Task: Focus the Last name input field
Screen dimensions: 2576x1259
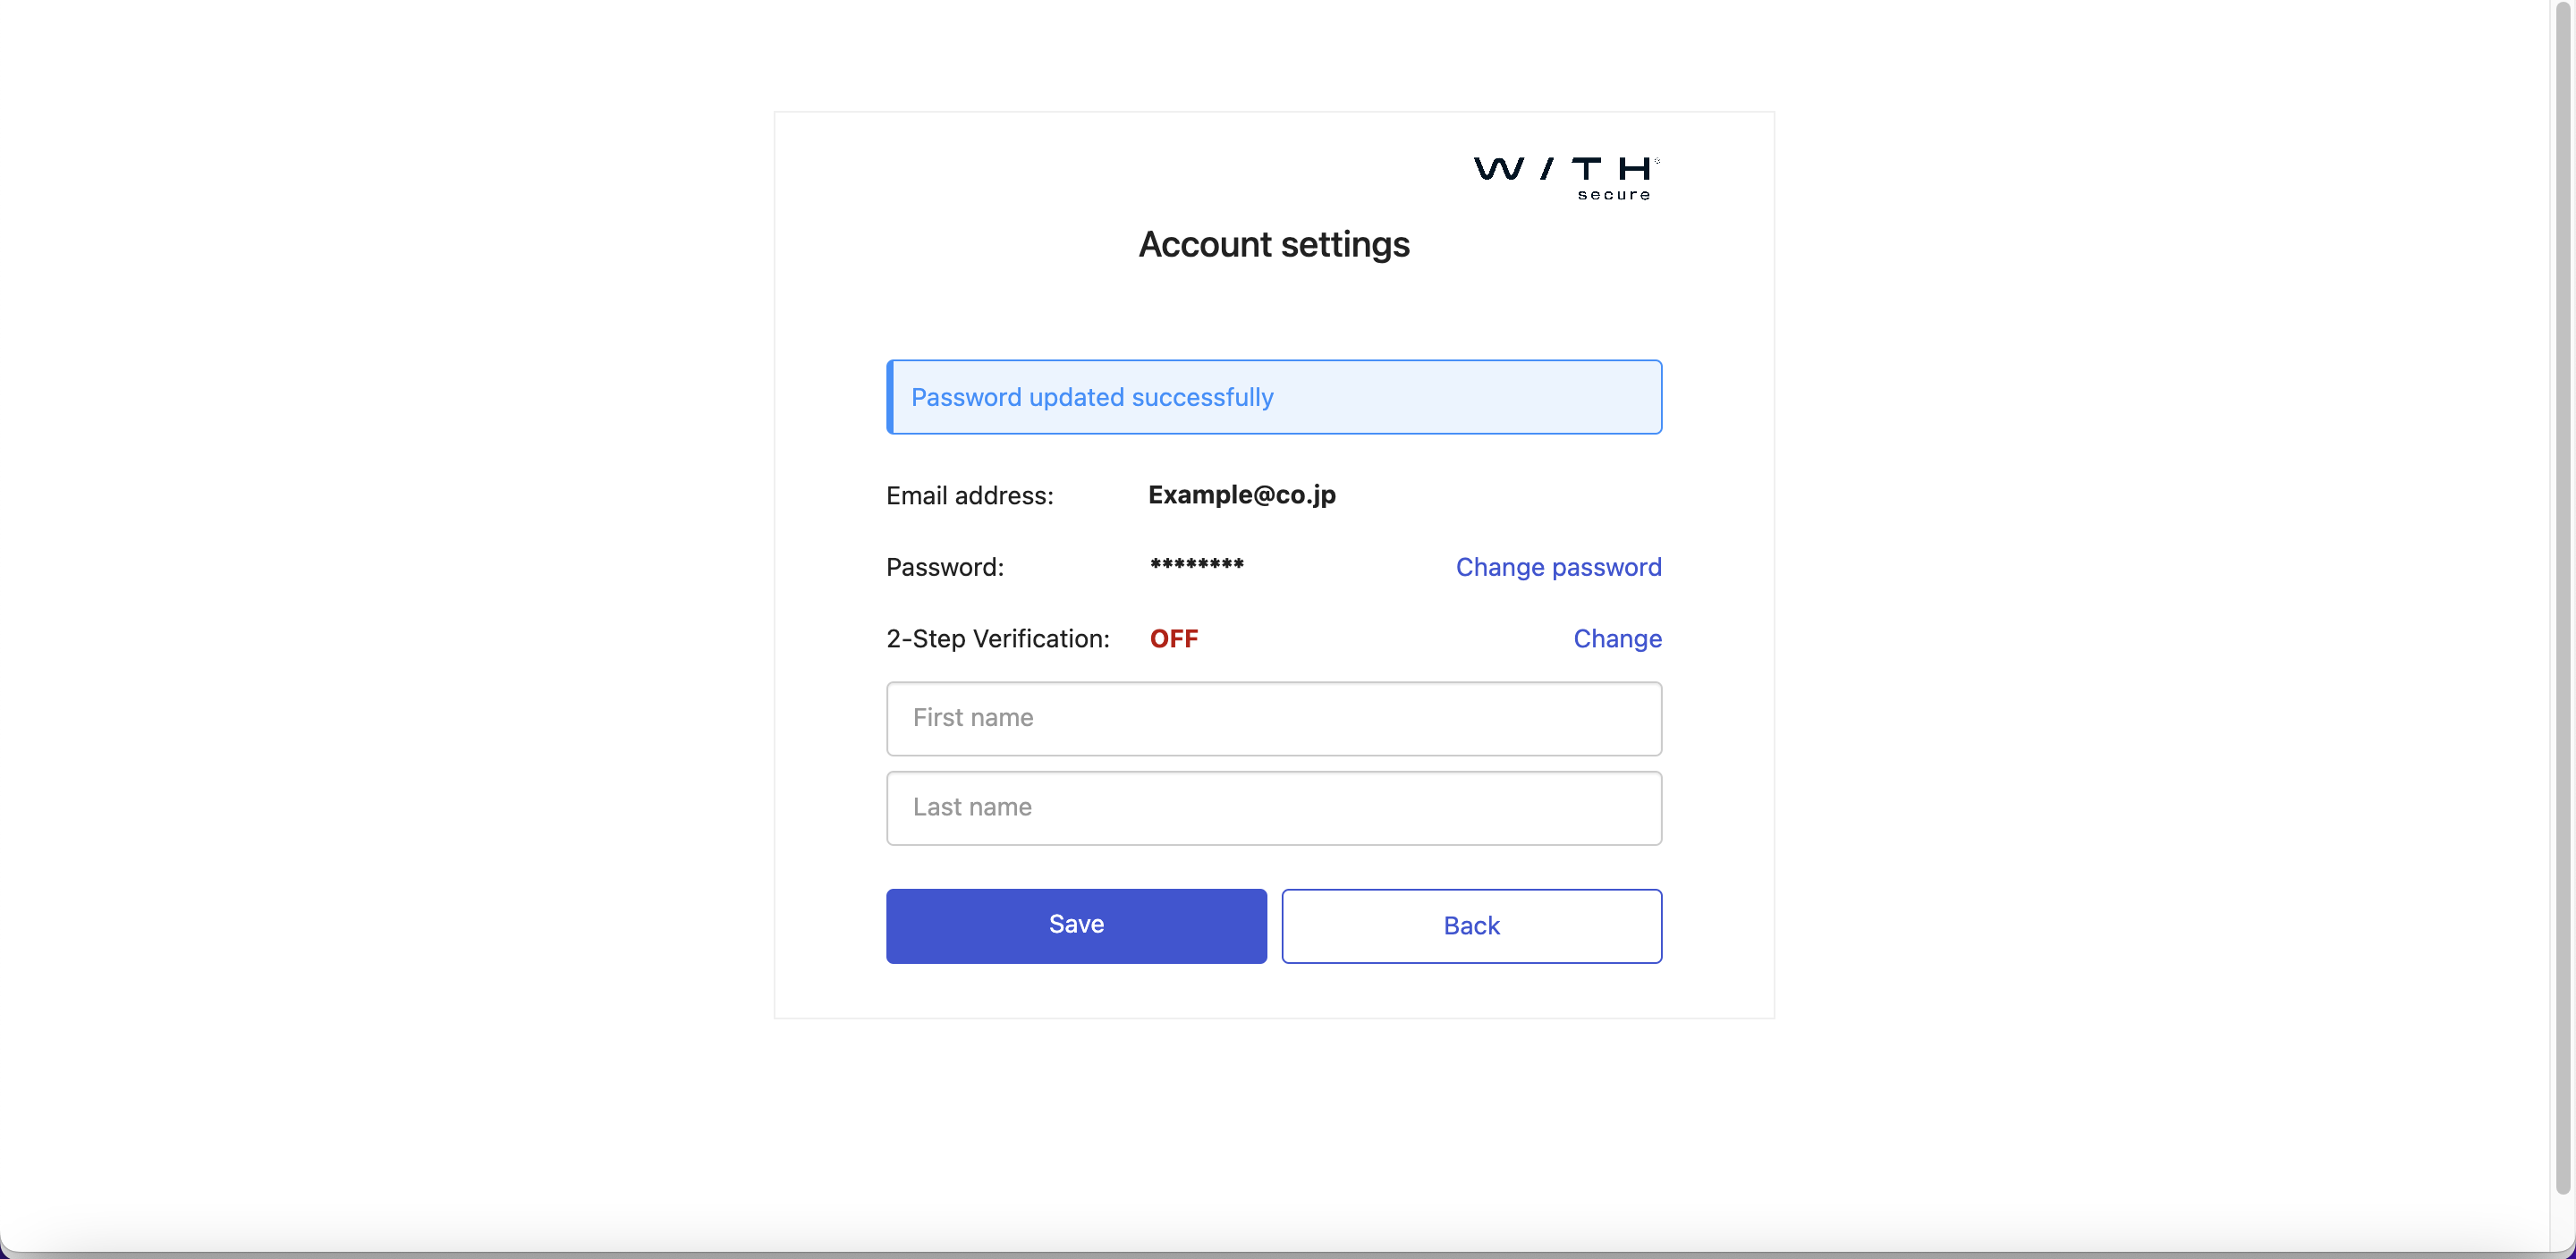Action: 1274,807
